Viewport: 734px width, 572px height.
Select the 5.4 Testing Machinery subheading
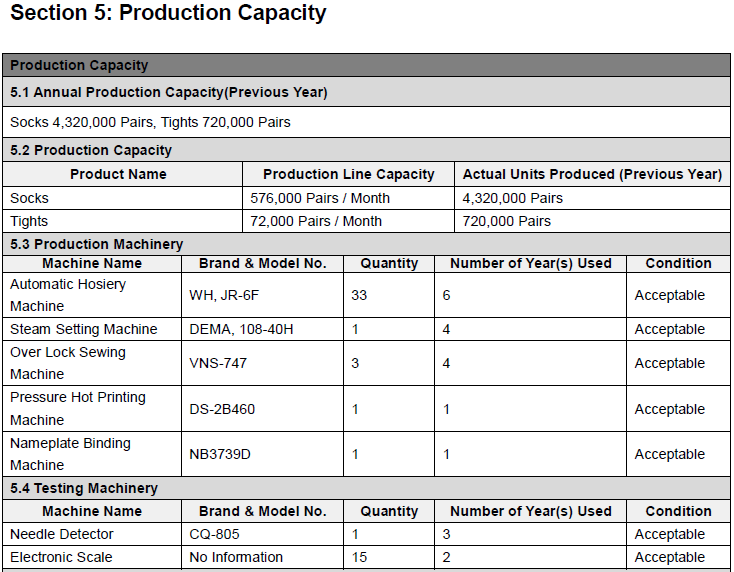[84, 488]
